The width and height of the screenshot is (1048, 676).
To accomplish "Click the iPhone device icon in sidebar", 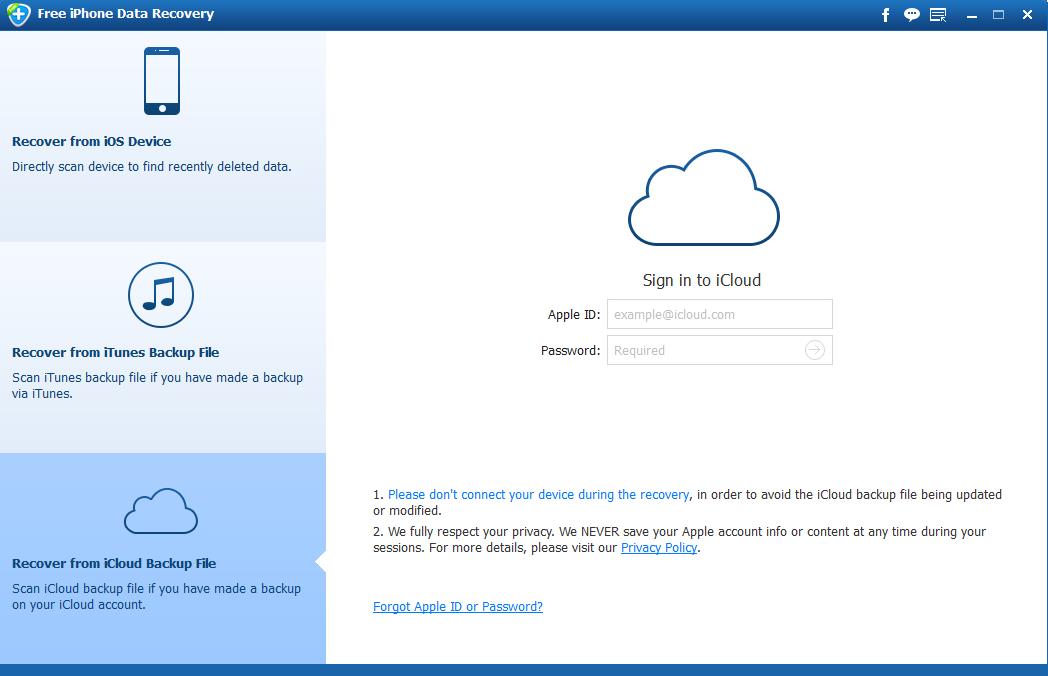I will tap(162, 81).
